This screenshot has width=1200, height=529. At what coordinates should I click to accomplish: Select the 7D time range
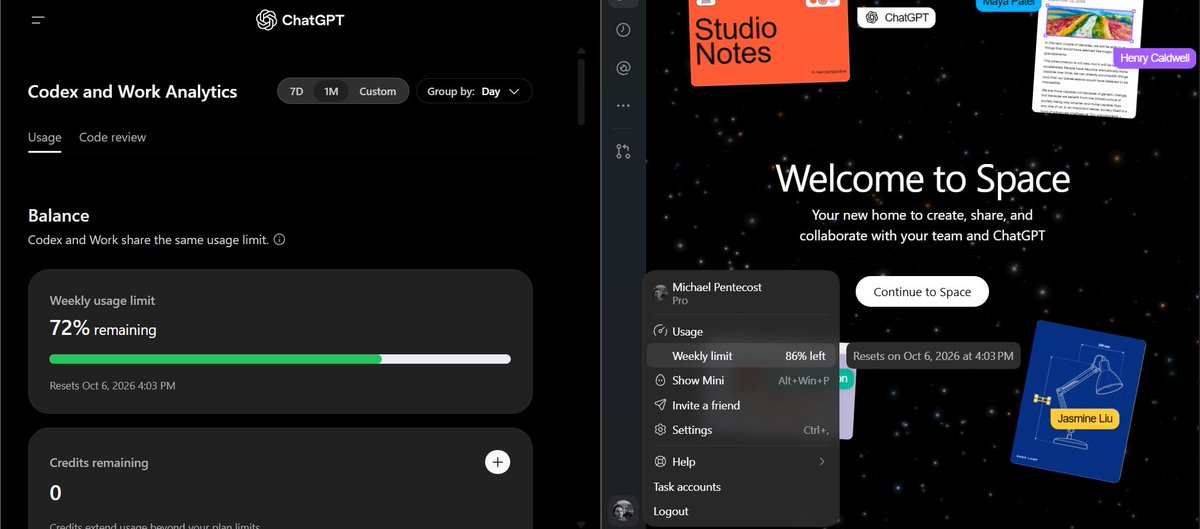pyautogui.click(x=296, y=91)
